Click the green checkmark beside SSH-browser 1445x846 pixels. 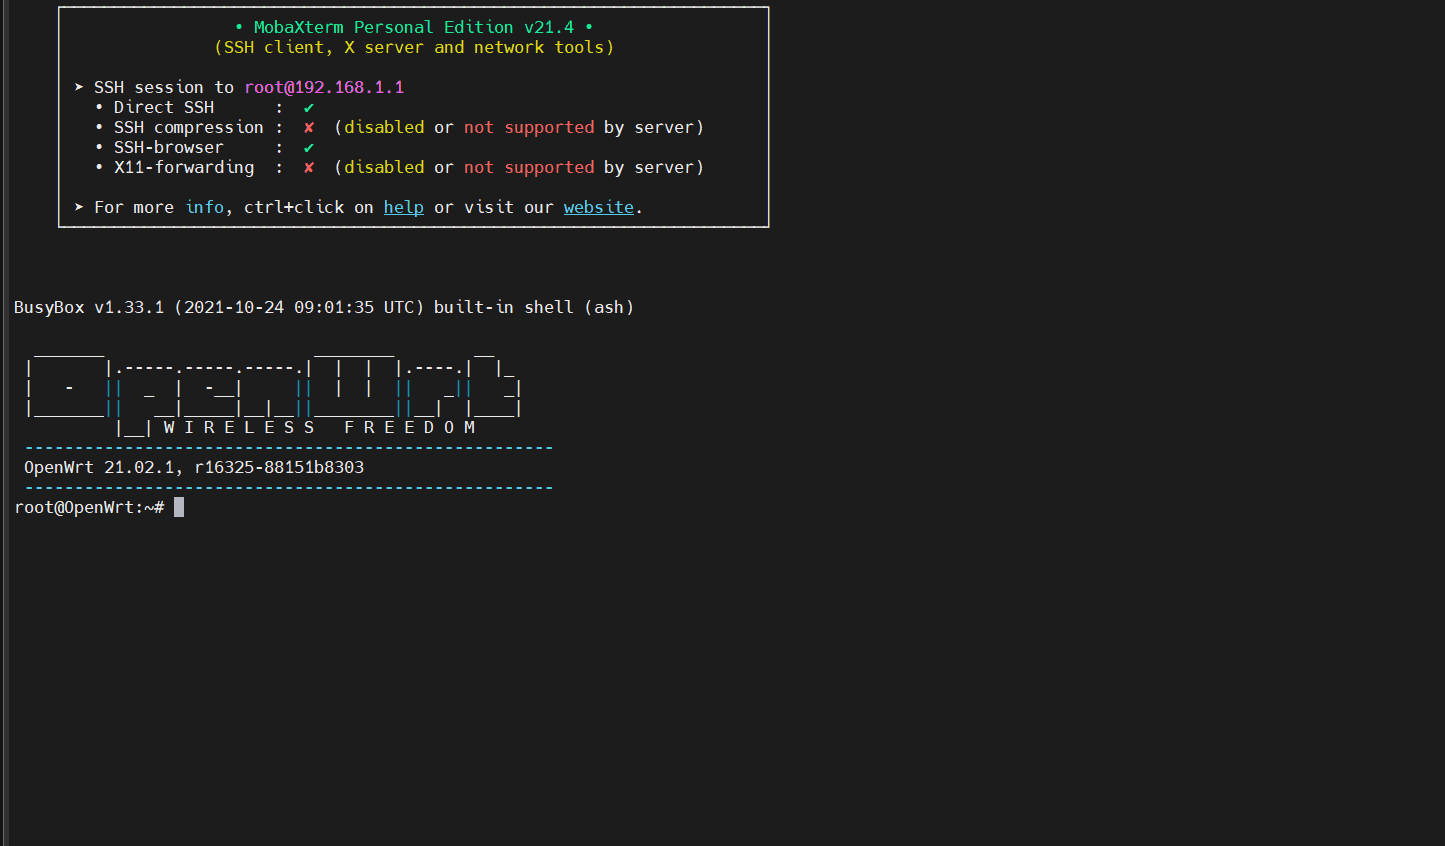309,147
